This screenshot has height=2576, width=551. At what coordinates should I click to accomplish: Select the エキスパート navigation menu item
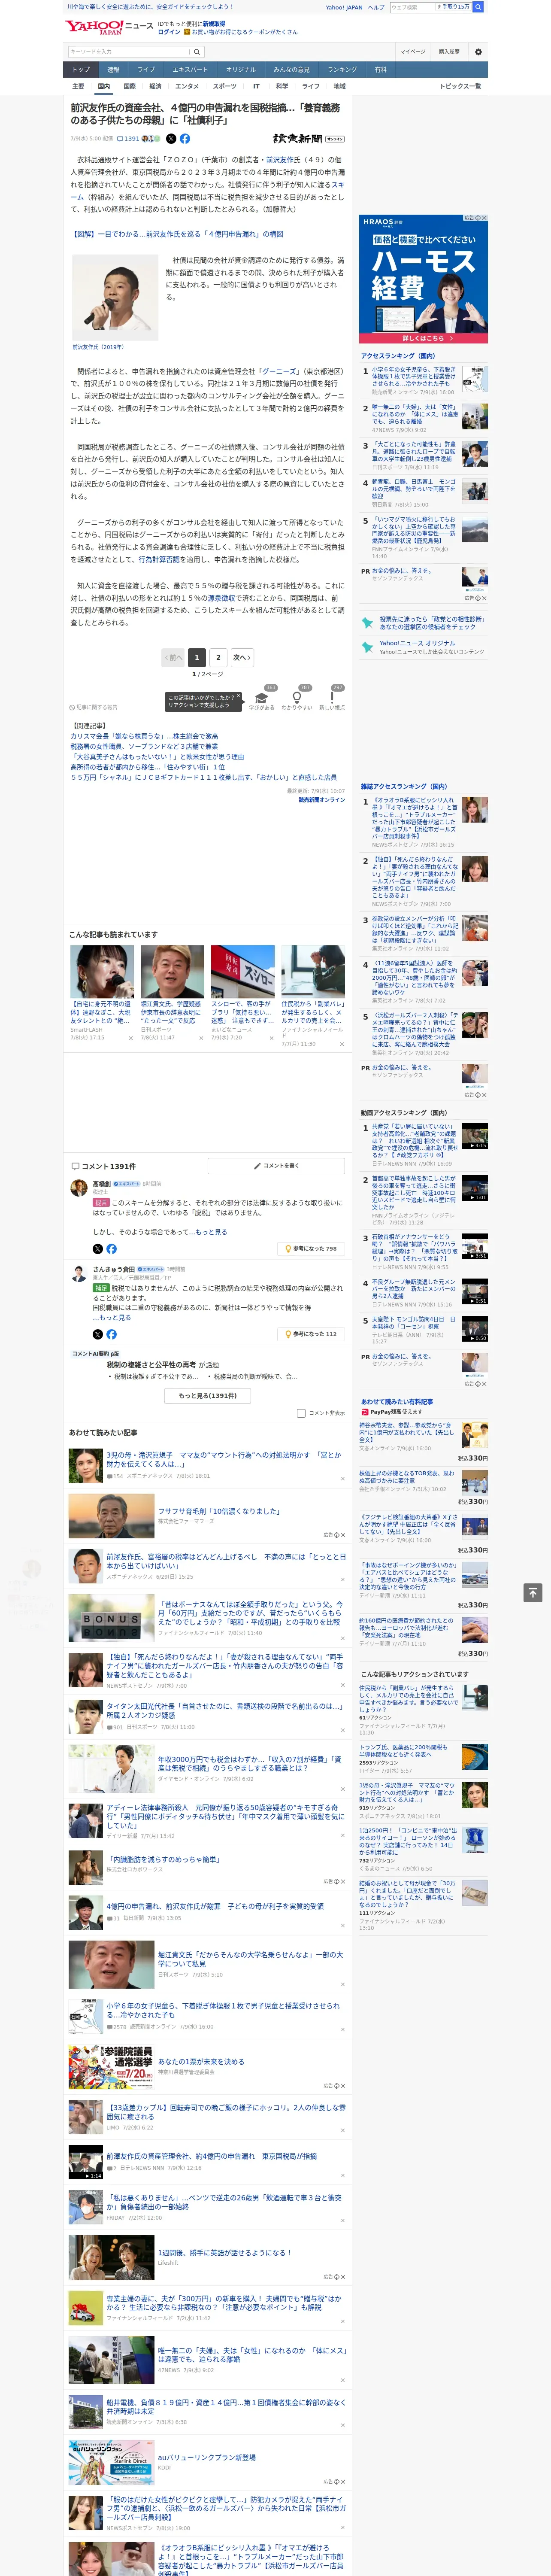click(x=190, y=70)
